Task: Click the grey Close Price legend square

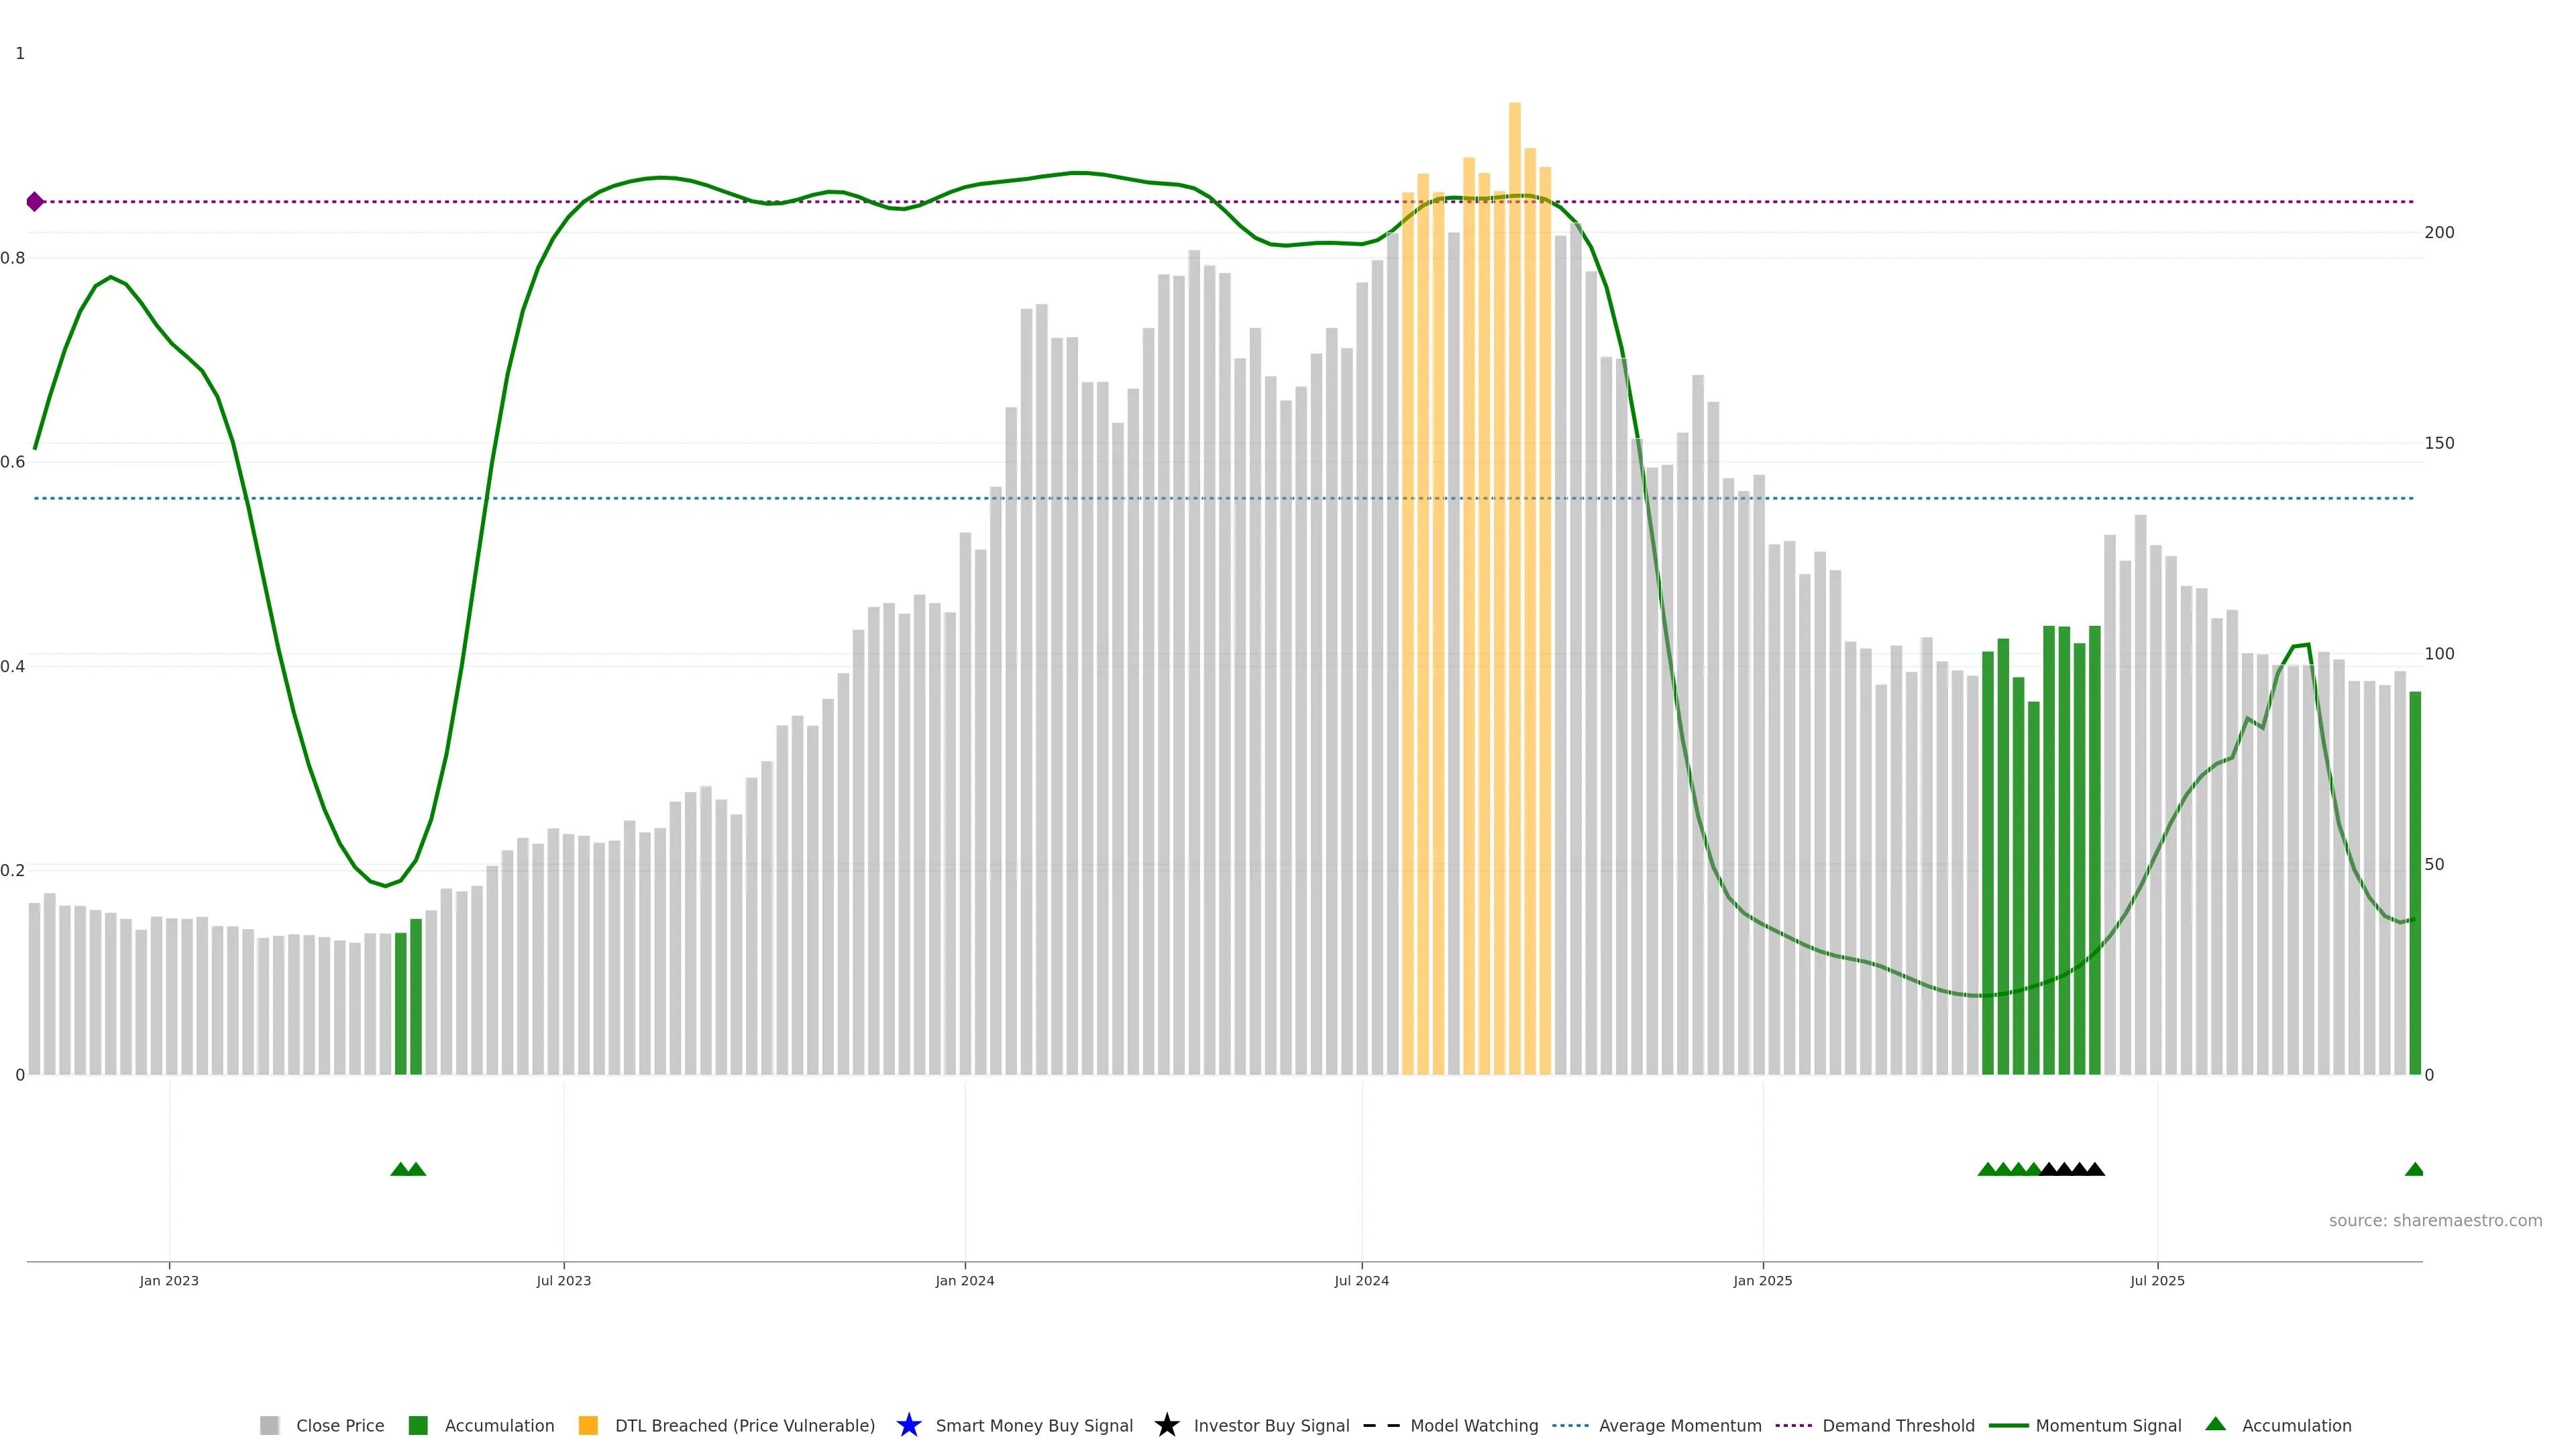Action: (x=269, y=1425)
